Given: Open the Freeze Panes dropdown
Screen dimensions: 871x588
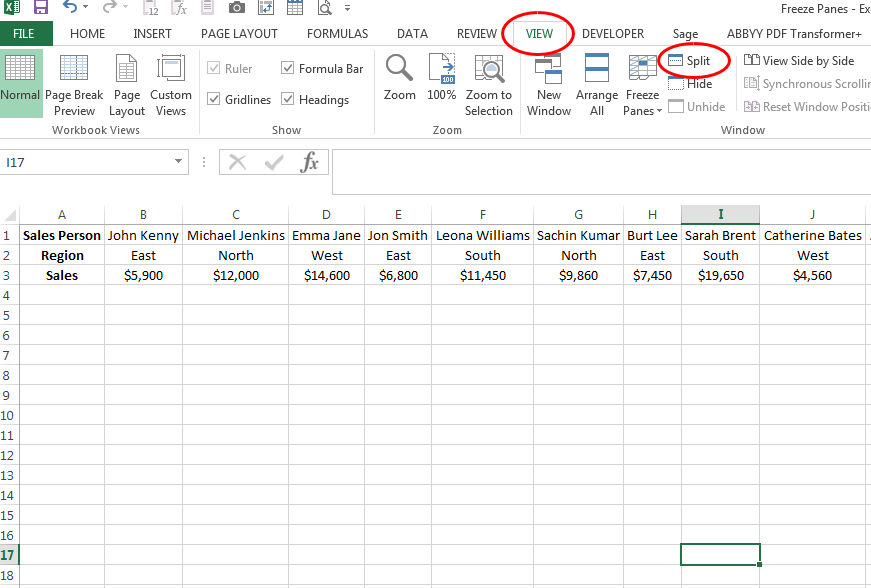Looking at the screenshot, I should [643, 85].
